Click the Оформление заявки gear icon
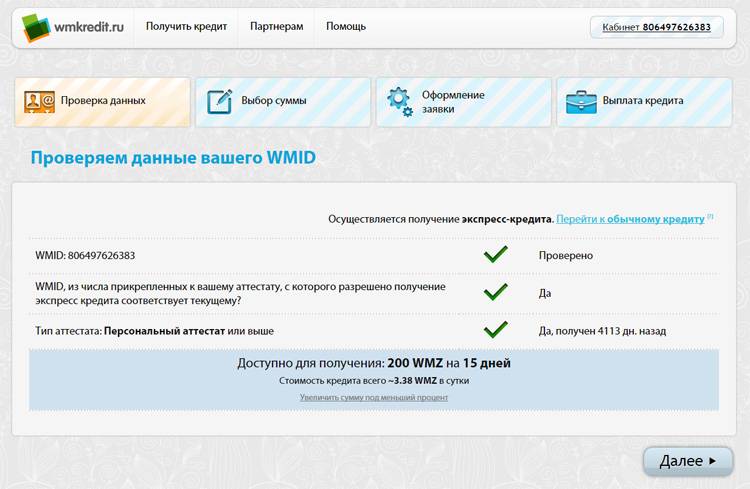The width and height of the screenshot is (750, 489). 400,102
